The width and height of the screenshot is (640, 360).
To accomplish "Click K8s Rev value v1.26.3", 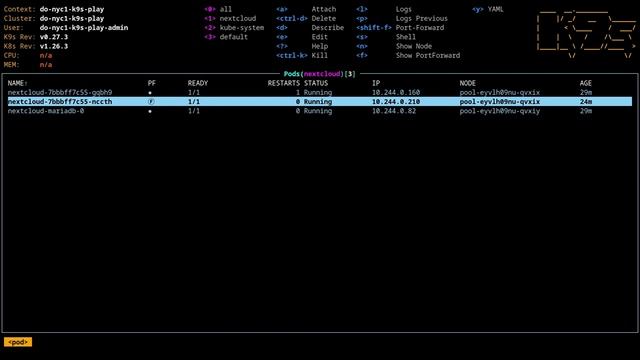I will pos(54,46).
